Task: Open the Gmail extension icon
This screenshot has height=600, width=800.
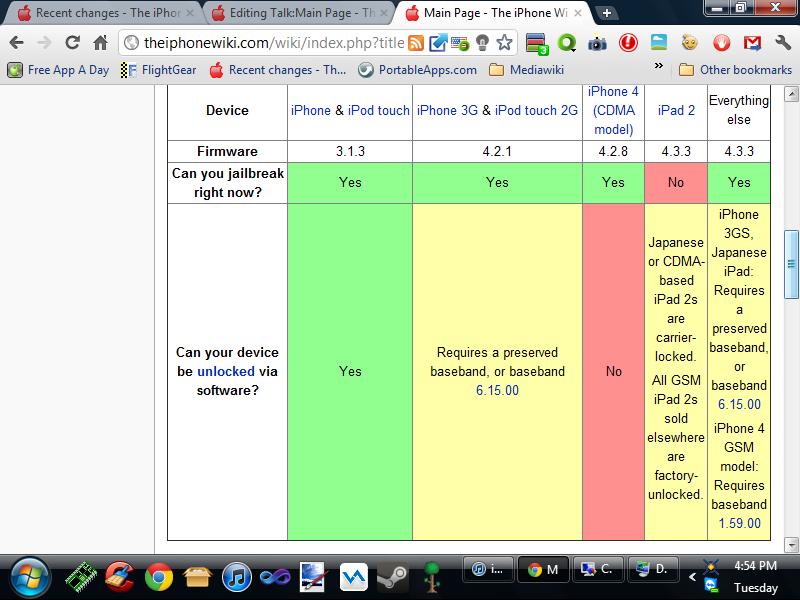Action: pos(753,43)
